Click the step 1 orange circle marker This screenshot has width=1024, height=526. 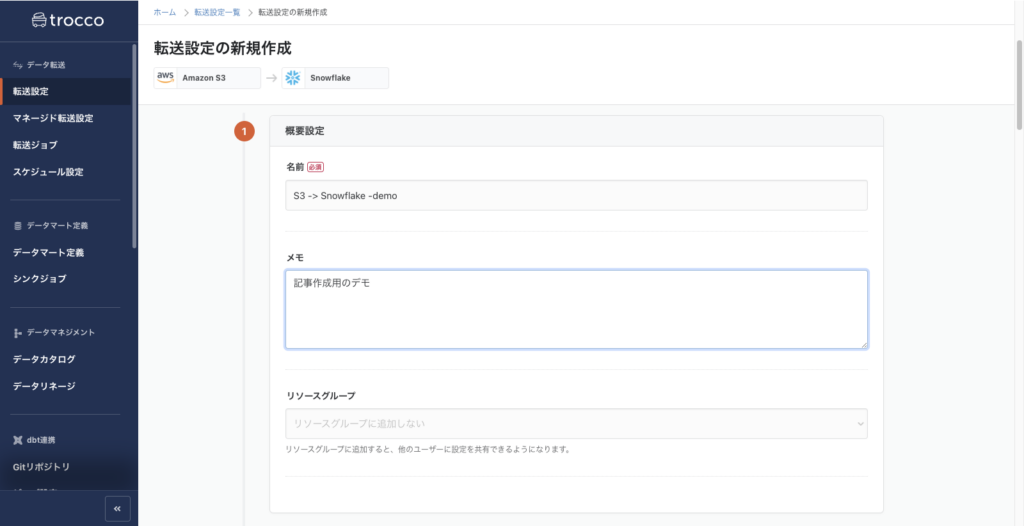[x=244, y=132]
